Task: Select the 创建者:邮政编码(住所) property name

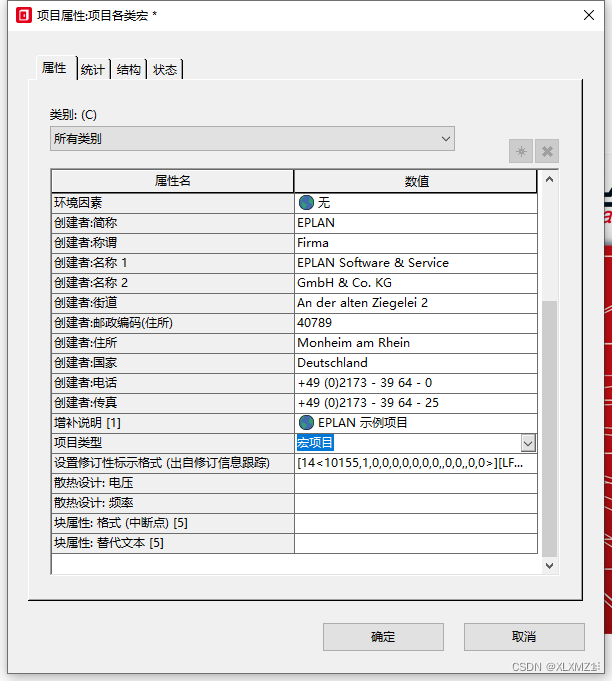Action: click(x=172, y=323)
